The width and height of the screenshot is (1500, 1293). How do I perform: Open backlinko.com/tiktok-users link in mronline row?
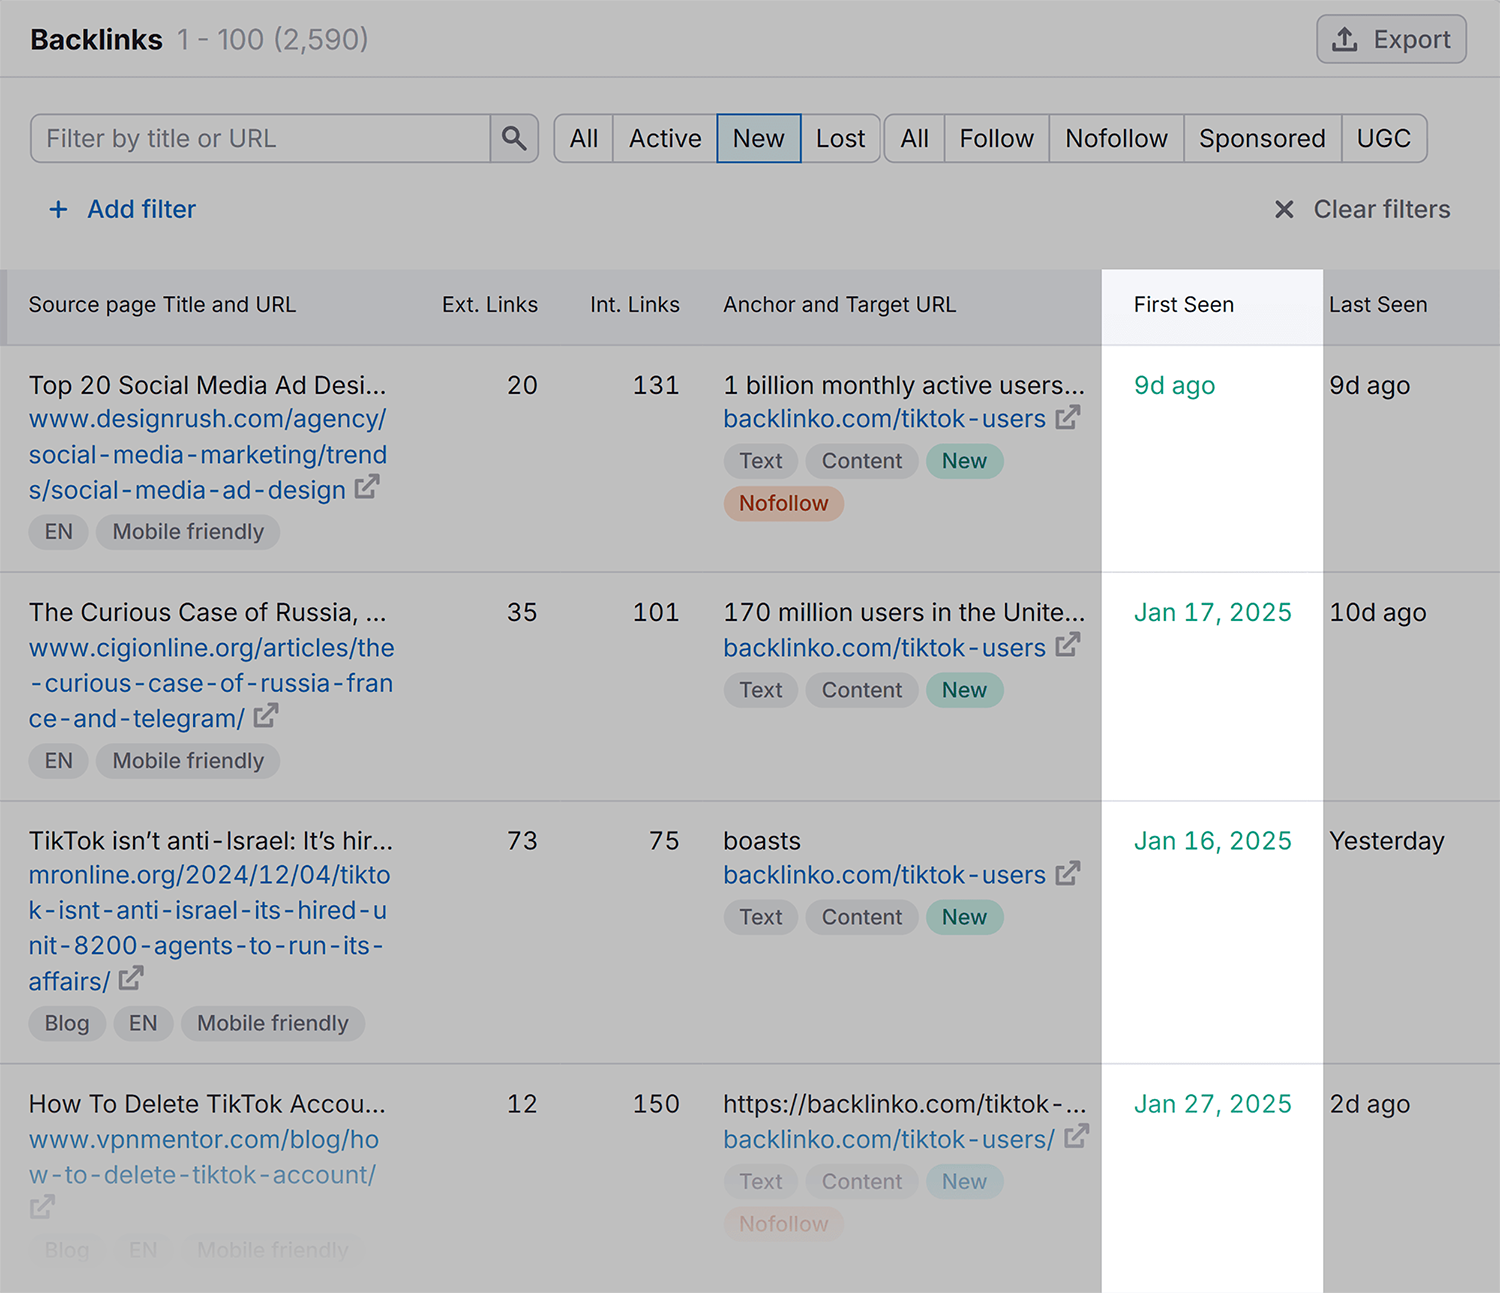click(x=885, y=875)
